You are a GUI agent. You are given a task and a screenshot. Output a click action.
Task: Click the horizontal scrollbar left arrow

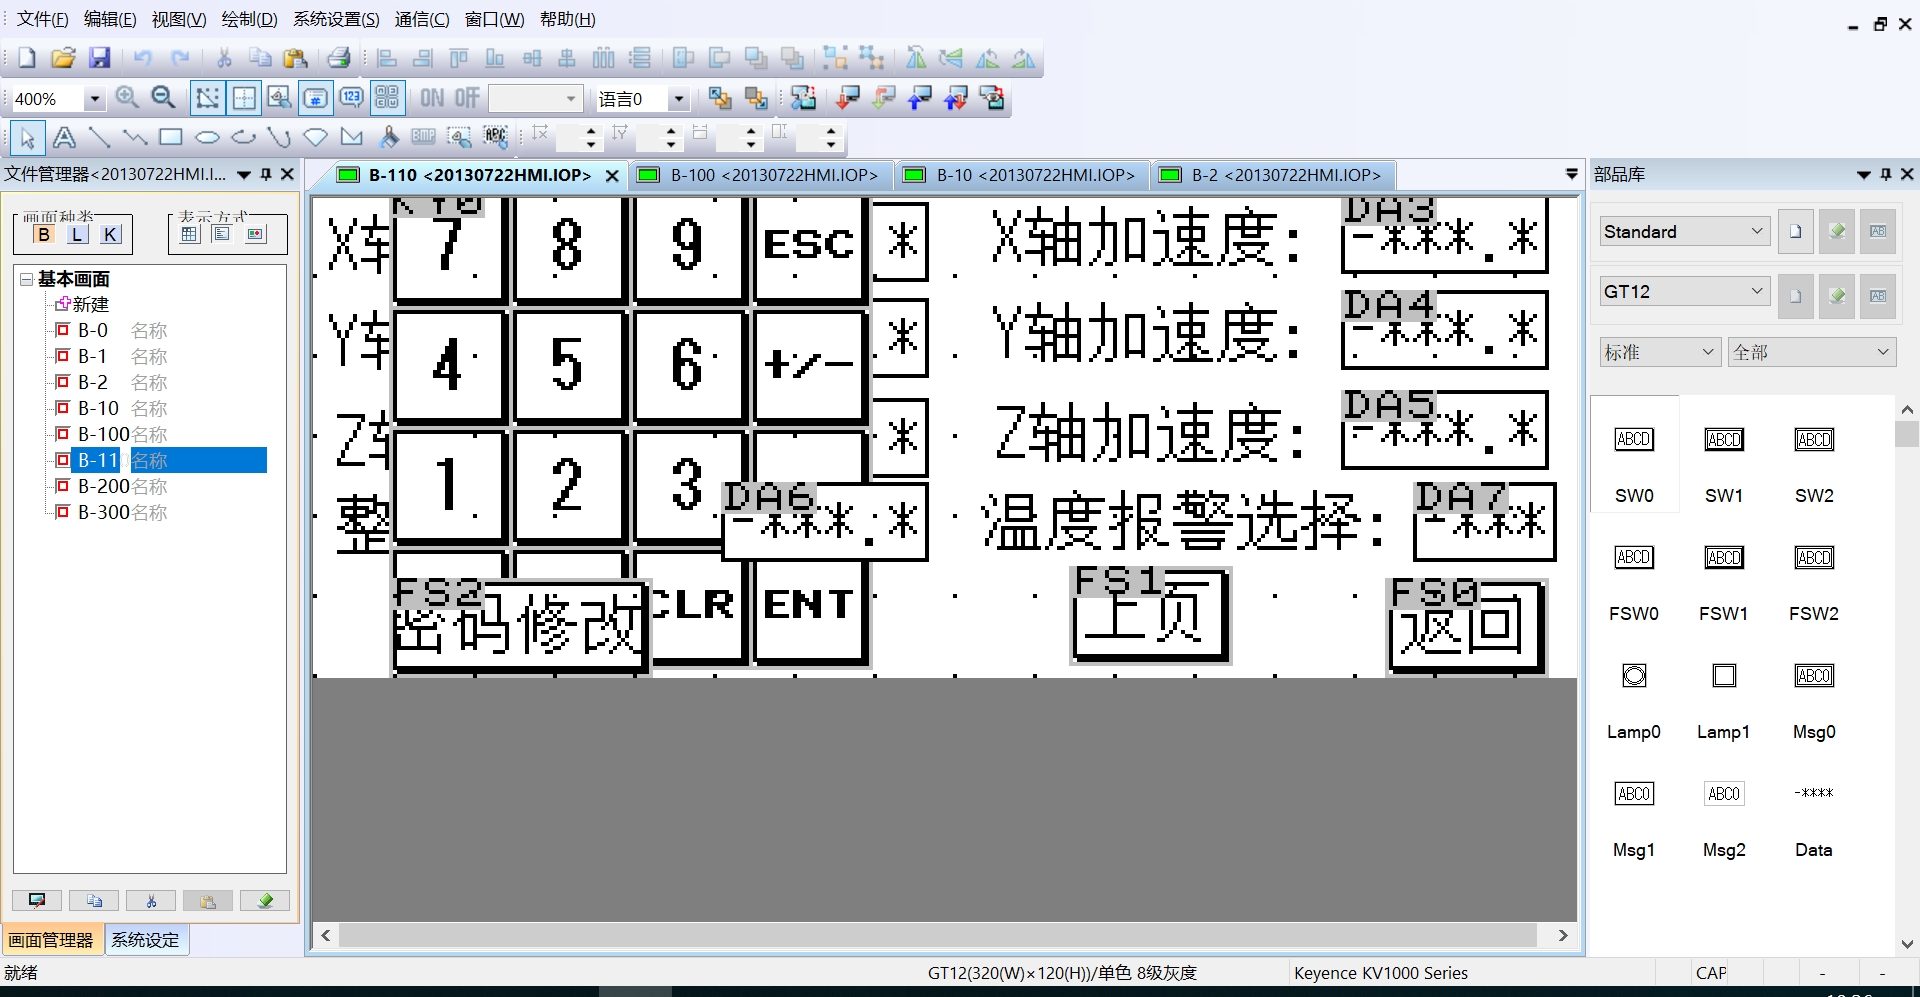click(x=326, y=936)
